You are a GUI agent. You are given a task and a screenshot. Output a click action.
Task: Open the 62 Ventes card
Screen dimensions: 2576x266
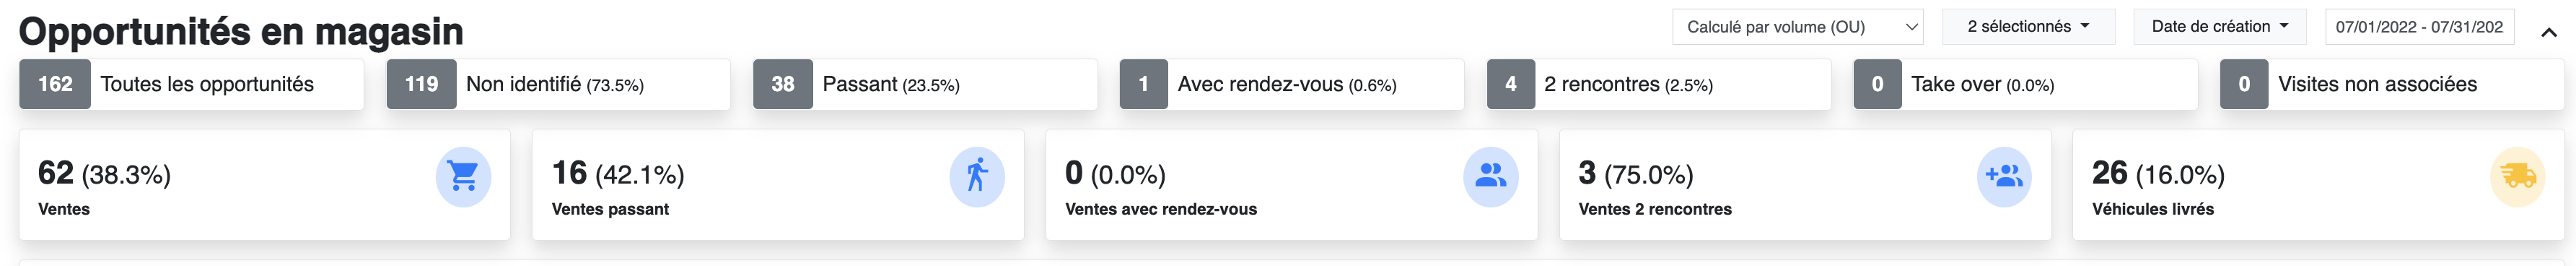click(x=265, y=185)
